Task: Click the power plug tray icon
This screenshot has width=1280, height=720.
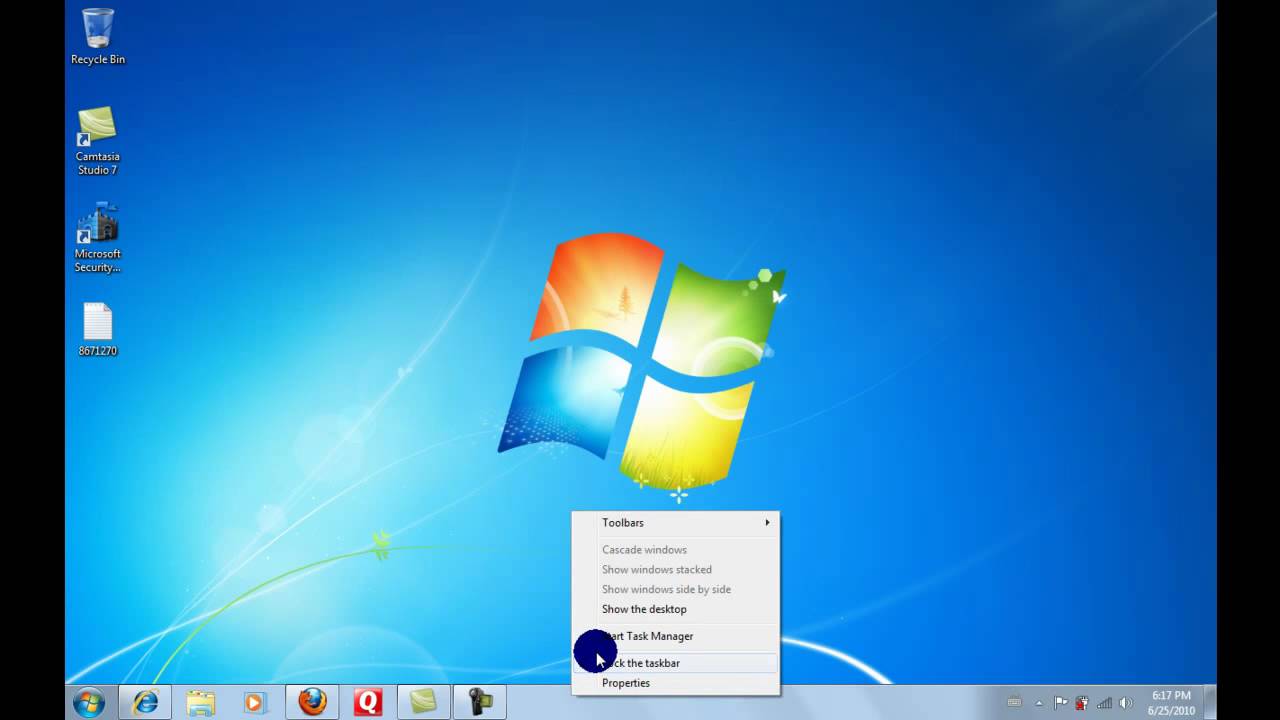Action: click(1082, 703)
